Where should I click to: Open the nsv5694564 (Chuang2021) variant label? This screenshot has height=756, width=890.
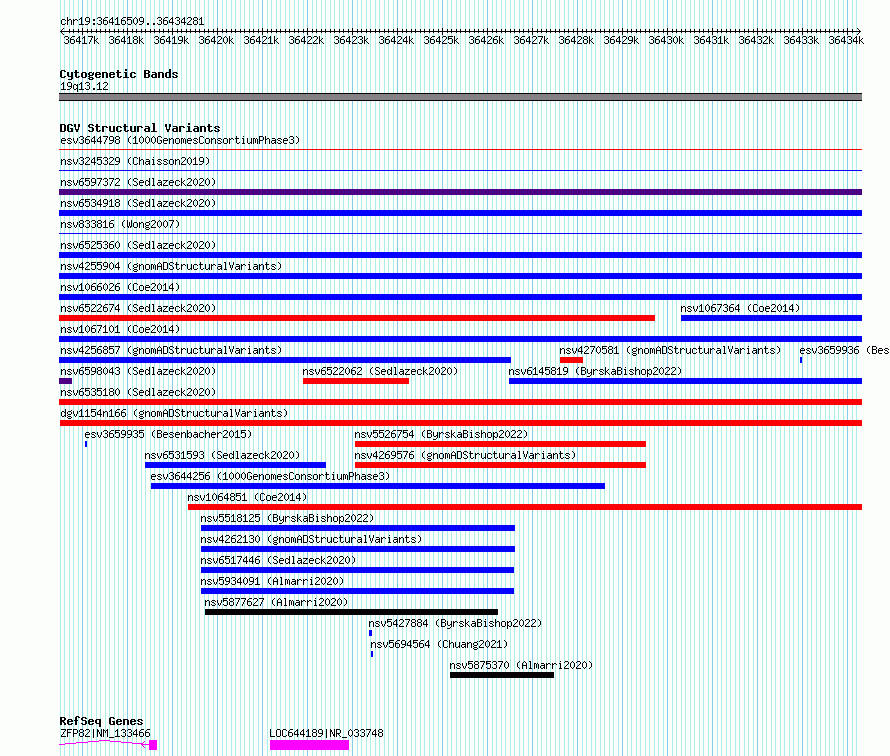tap(439, 644)
